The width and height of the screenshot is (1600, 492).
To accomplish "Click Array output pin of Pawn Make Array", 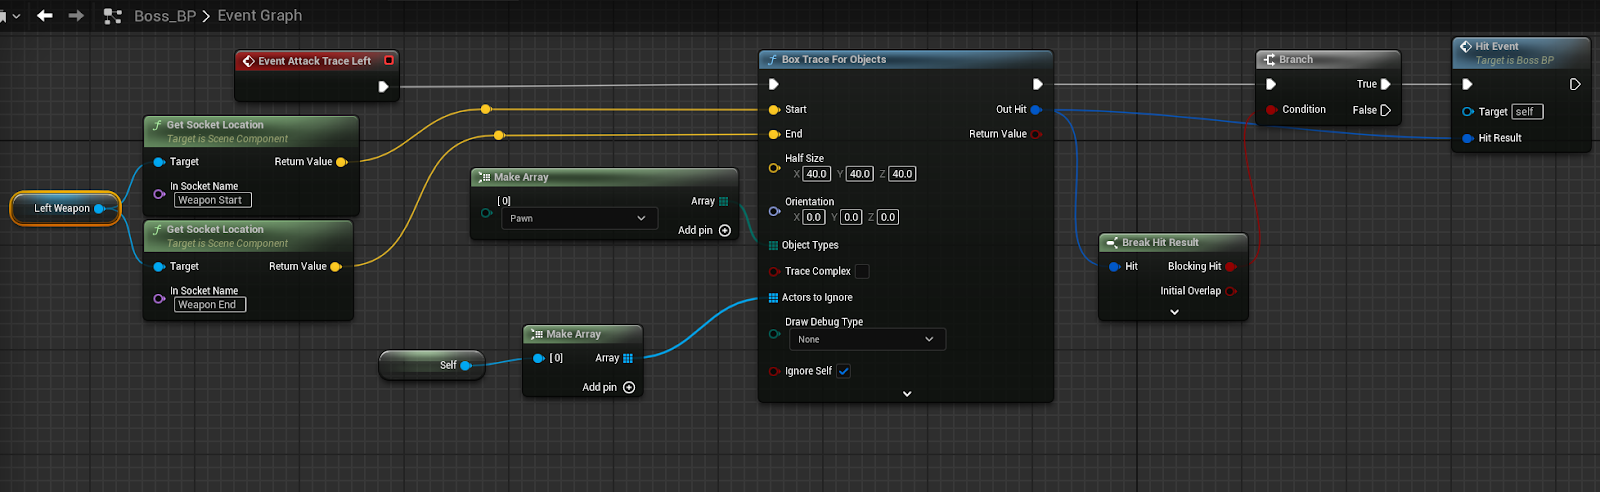I will click(x=724, y=201).
